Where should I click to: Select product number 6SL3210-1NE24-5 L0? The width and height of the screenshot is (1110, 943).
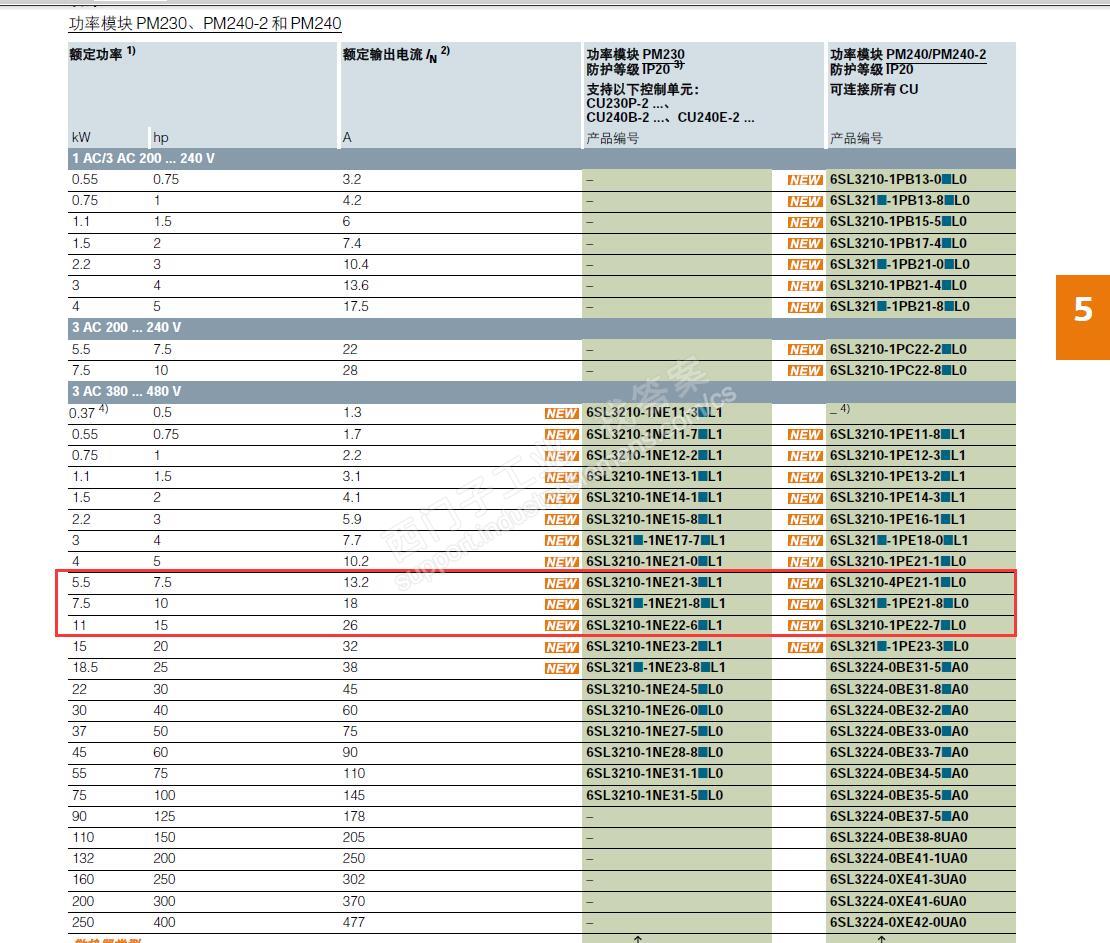tap(655, 689)
